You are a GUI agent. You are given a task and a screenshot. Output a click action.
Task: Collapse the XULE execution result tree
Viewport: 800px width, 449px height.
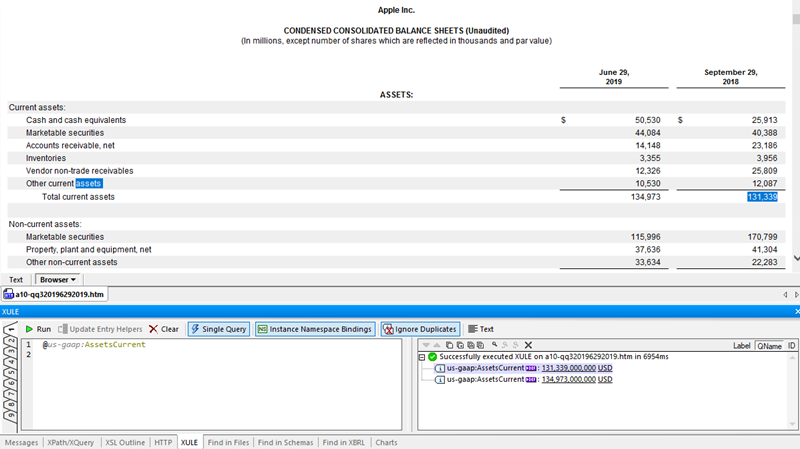point(421,356)
